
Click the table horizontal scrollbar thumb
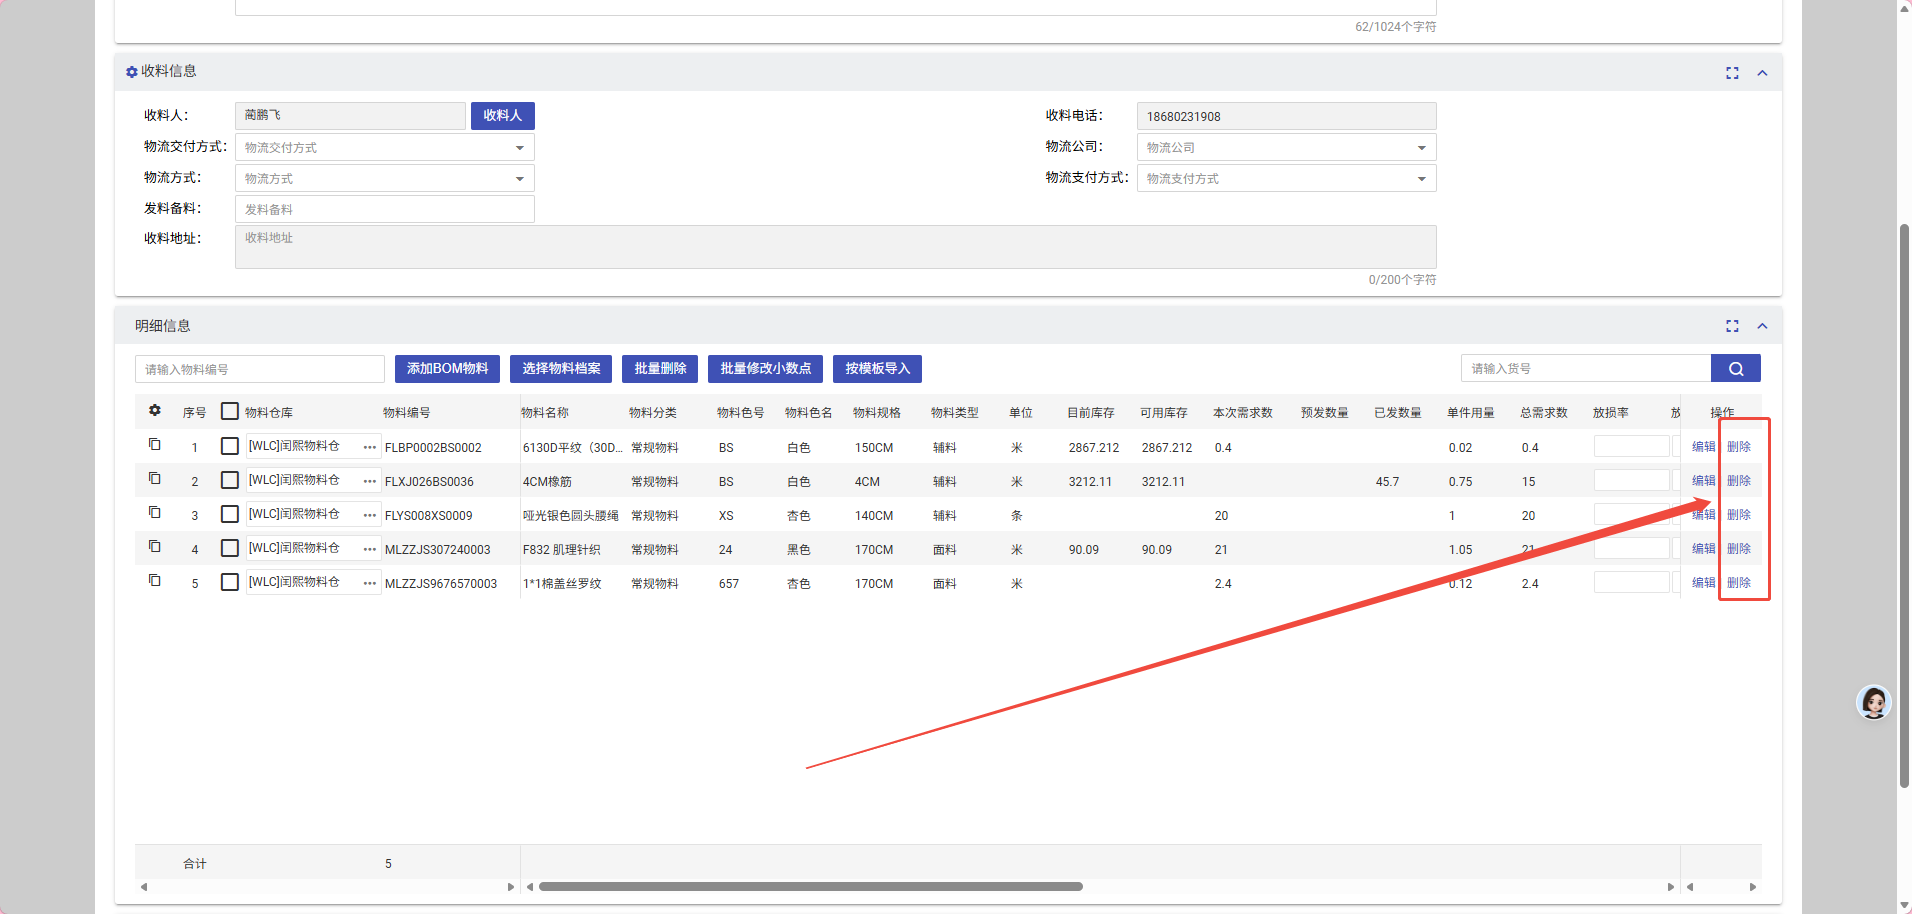[x=811, y=886]
